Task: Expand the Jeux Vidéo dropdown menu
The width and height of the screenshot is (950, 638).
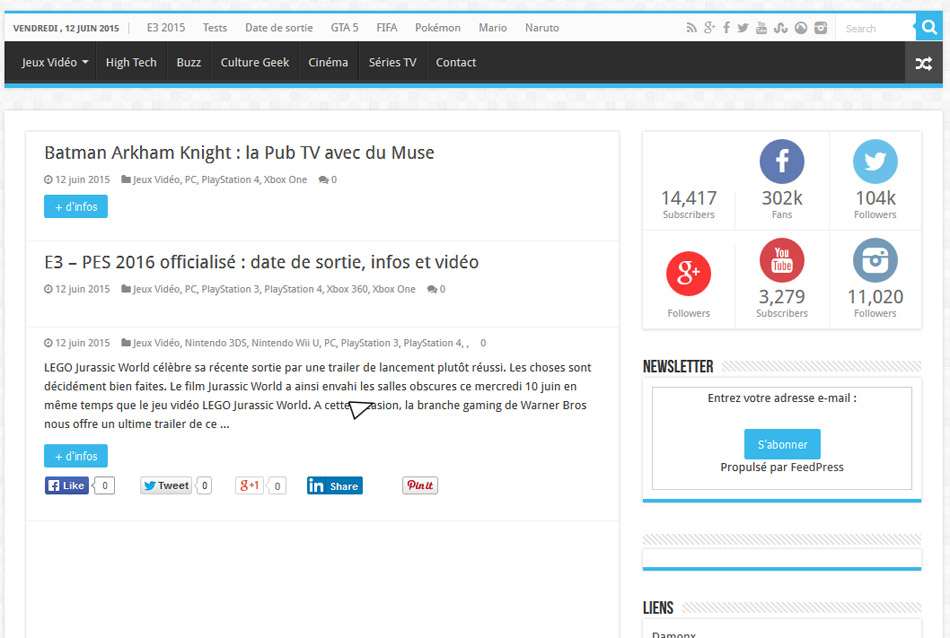Action: (55, 62)
